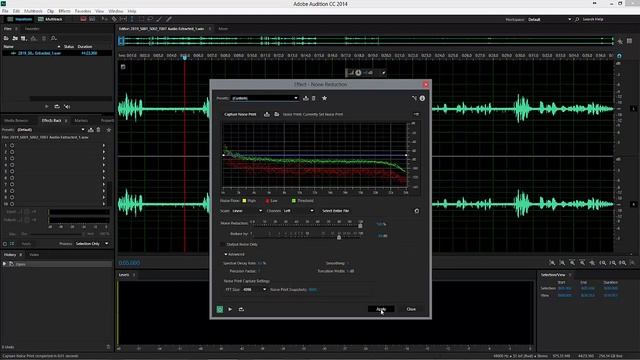Open the Effects menu
The width and height of the screenshot is (640, 360).
(64, 11)
